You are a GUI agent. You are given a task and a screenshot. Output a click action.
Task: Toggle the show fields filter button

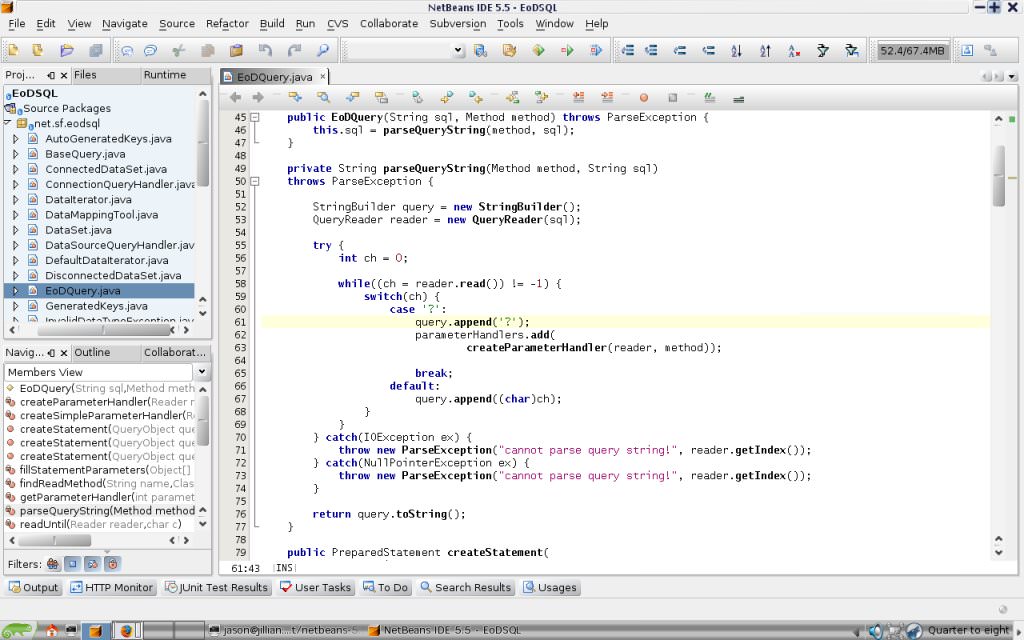72,564
